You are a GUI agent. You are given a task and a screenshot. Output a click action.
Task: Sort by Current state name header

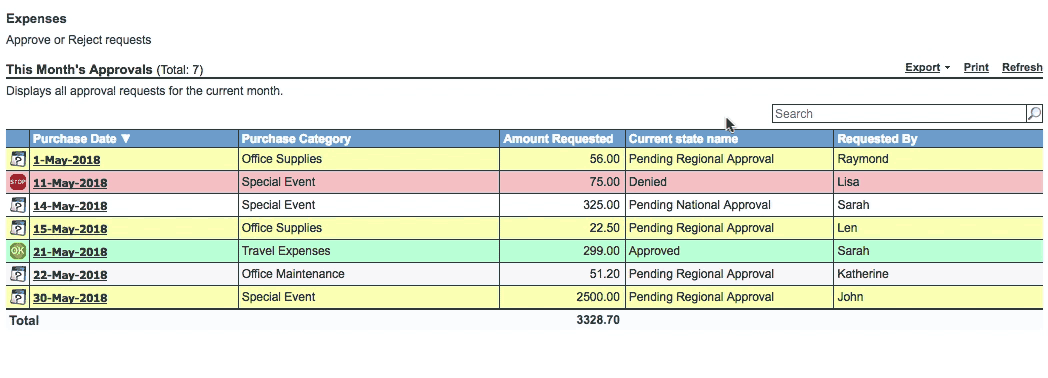(x=683, y=139)
